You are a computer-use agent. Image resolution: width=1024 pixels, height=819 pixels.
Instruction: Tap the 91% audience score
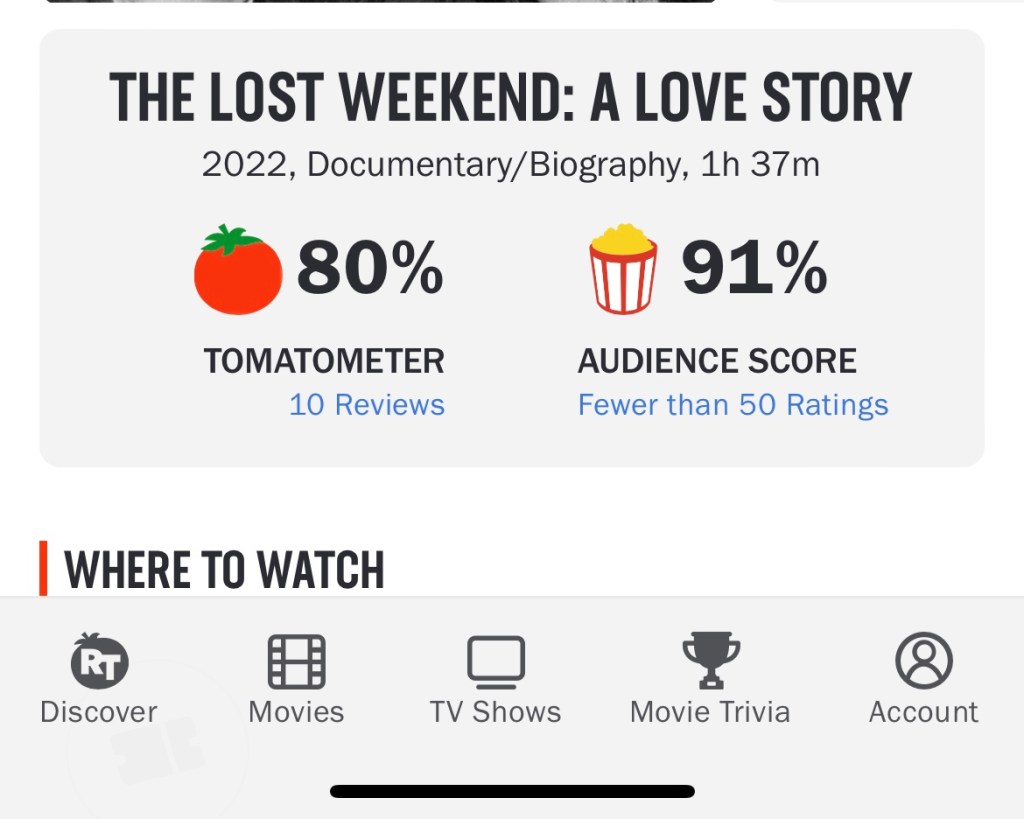(x=754, y=268)
